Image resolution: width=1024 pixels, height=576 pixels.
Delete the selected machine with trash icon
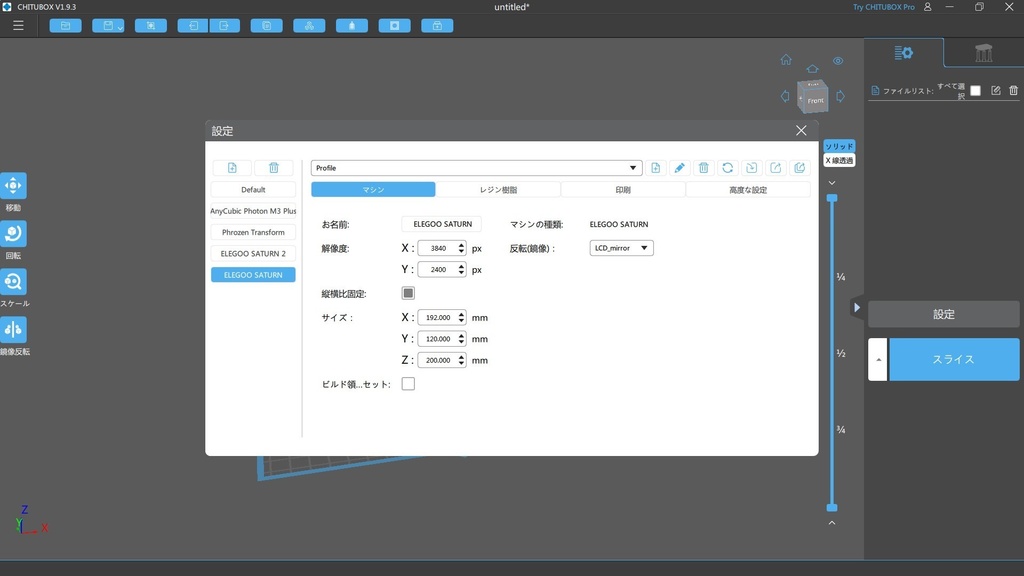274,168
